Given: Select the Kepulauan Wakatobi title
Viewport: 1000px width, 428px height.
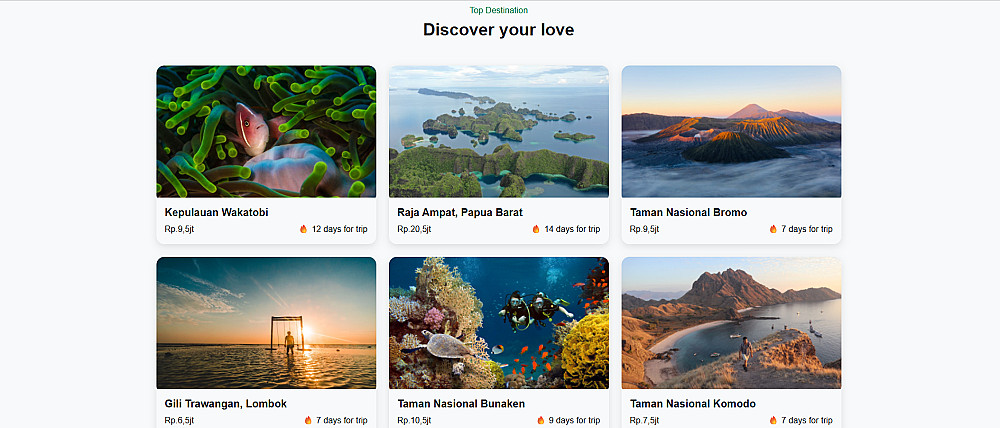Looking at the screenshot, I should coord(216,212).
